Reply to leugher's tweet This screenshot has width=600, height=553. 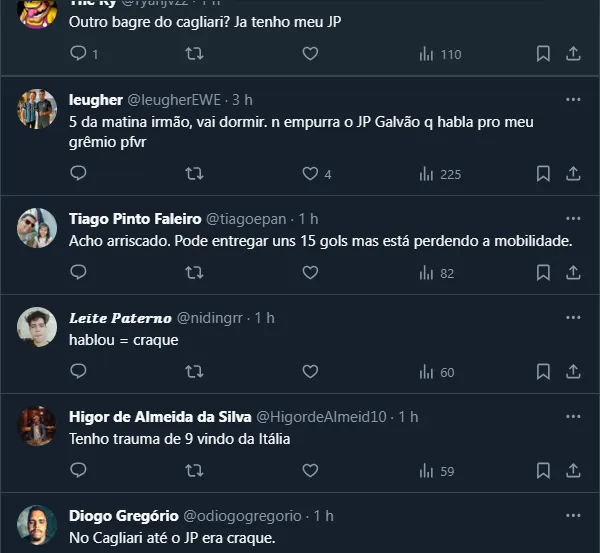pos(79,173)
